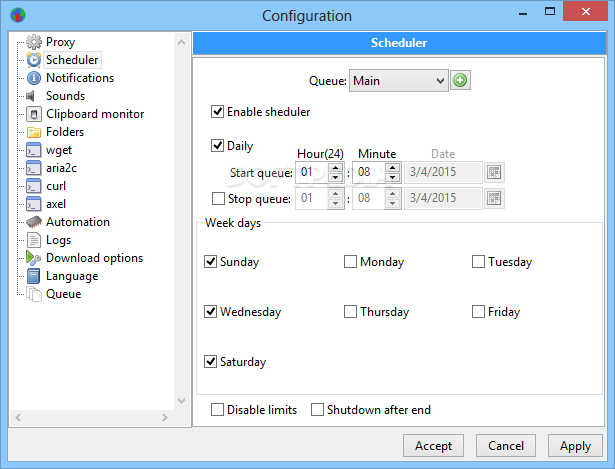Click the axel terminal icon
The image size is (615, 469).
34,204
